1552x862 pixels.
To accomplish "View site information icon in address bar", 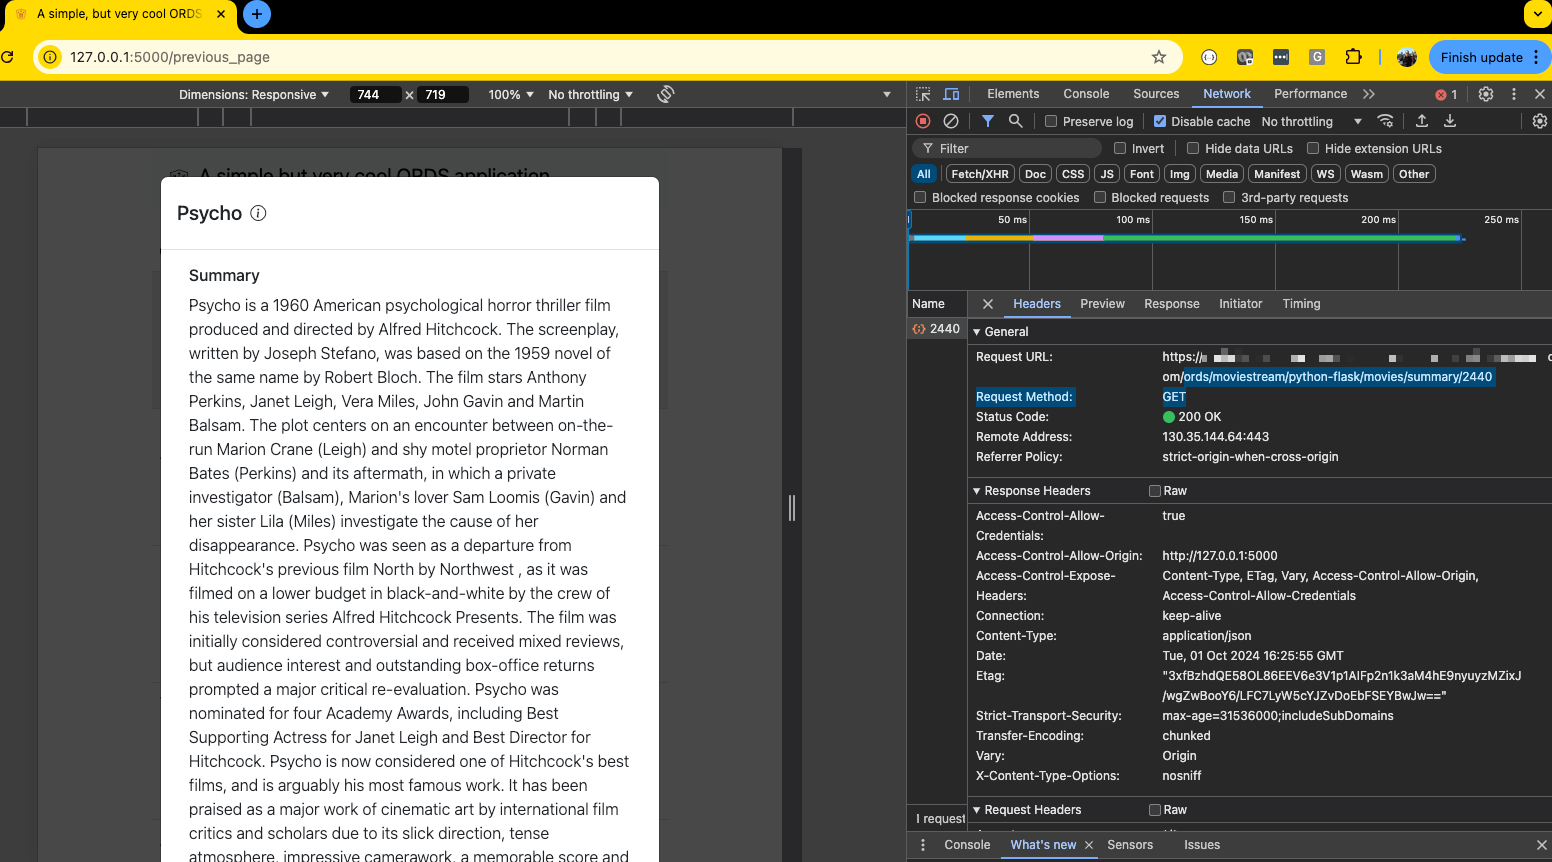I will tap(50, 57).
